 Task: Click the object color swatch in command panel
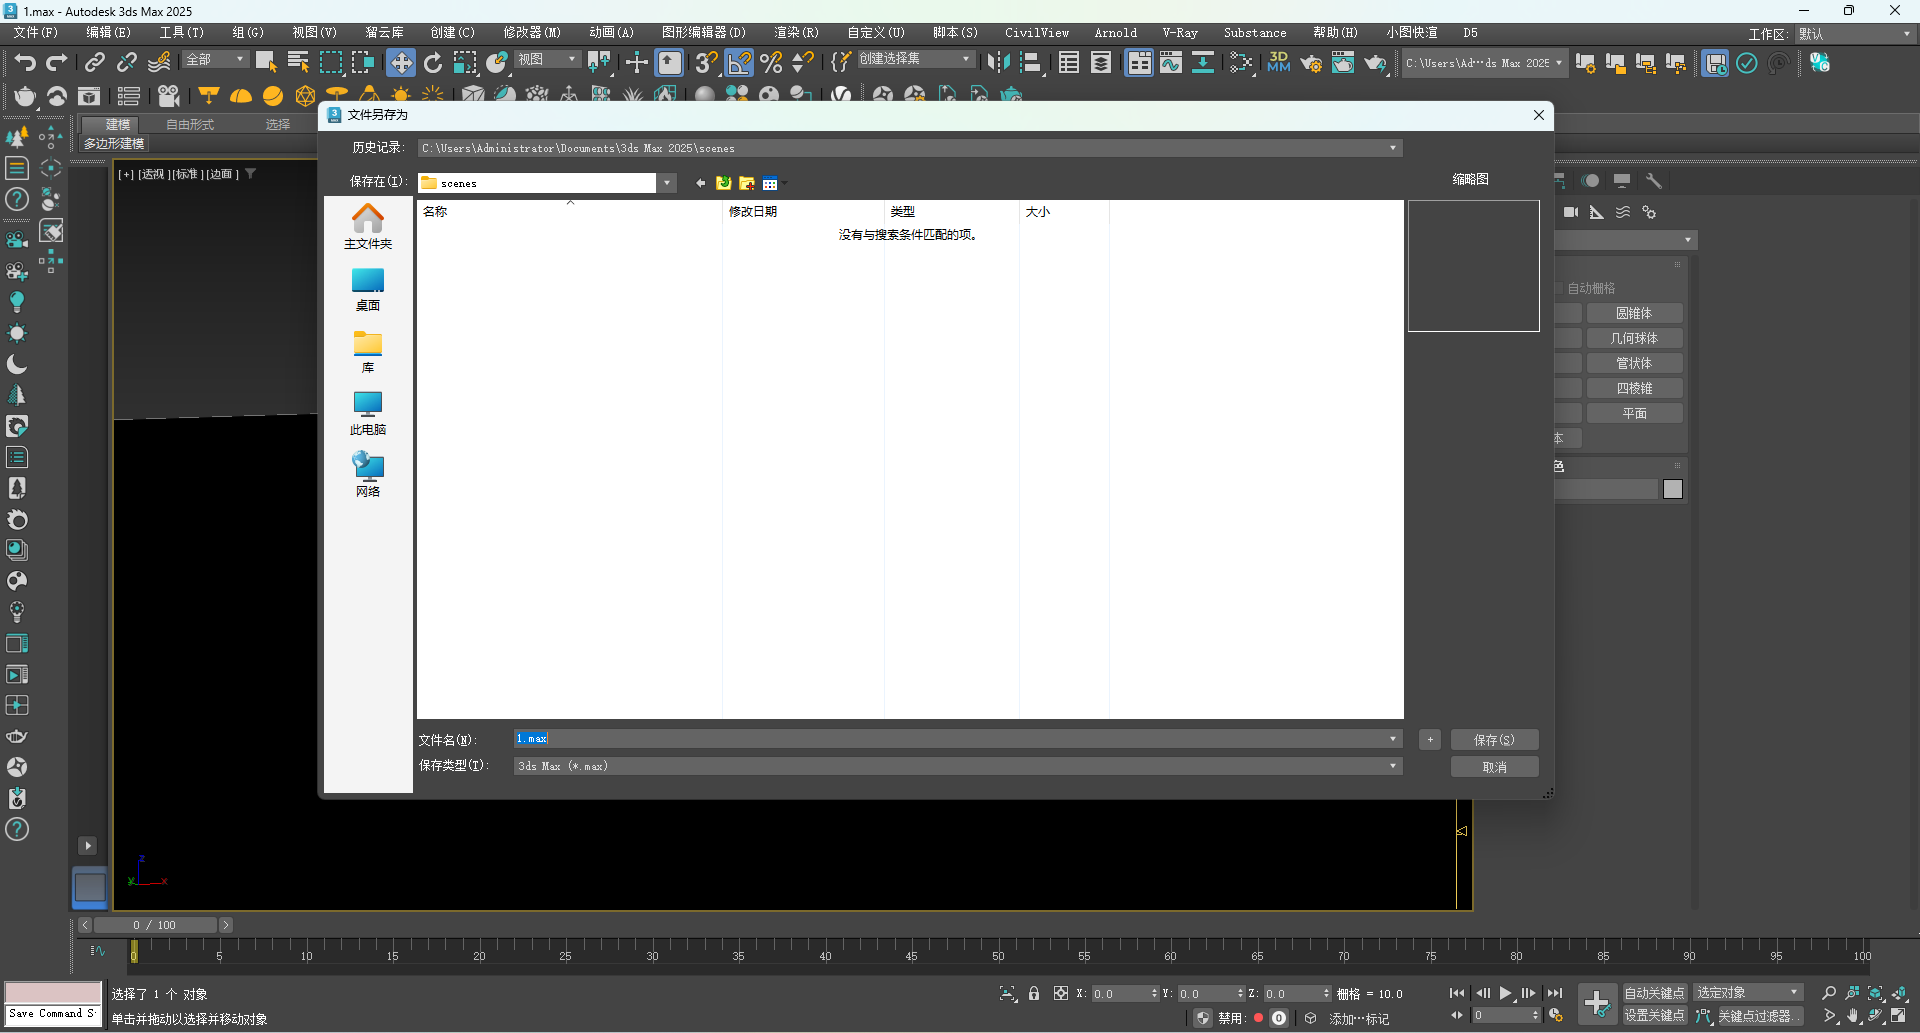point(1673,489)
